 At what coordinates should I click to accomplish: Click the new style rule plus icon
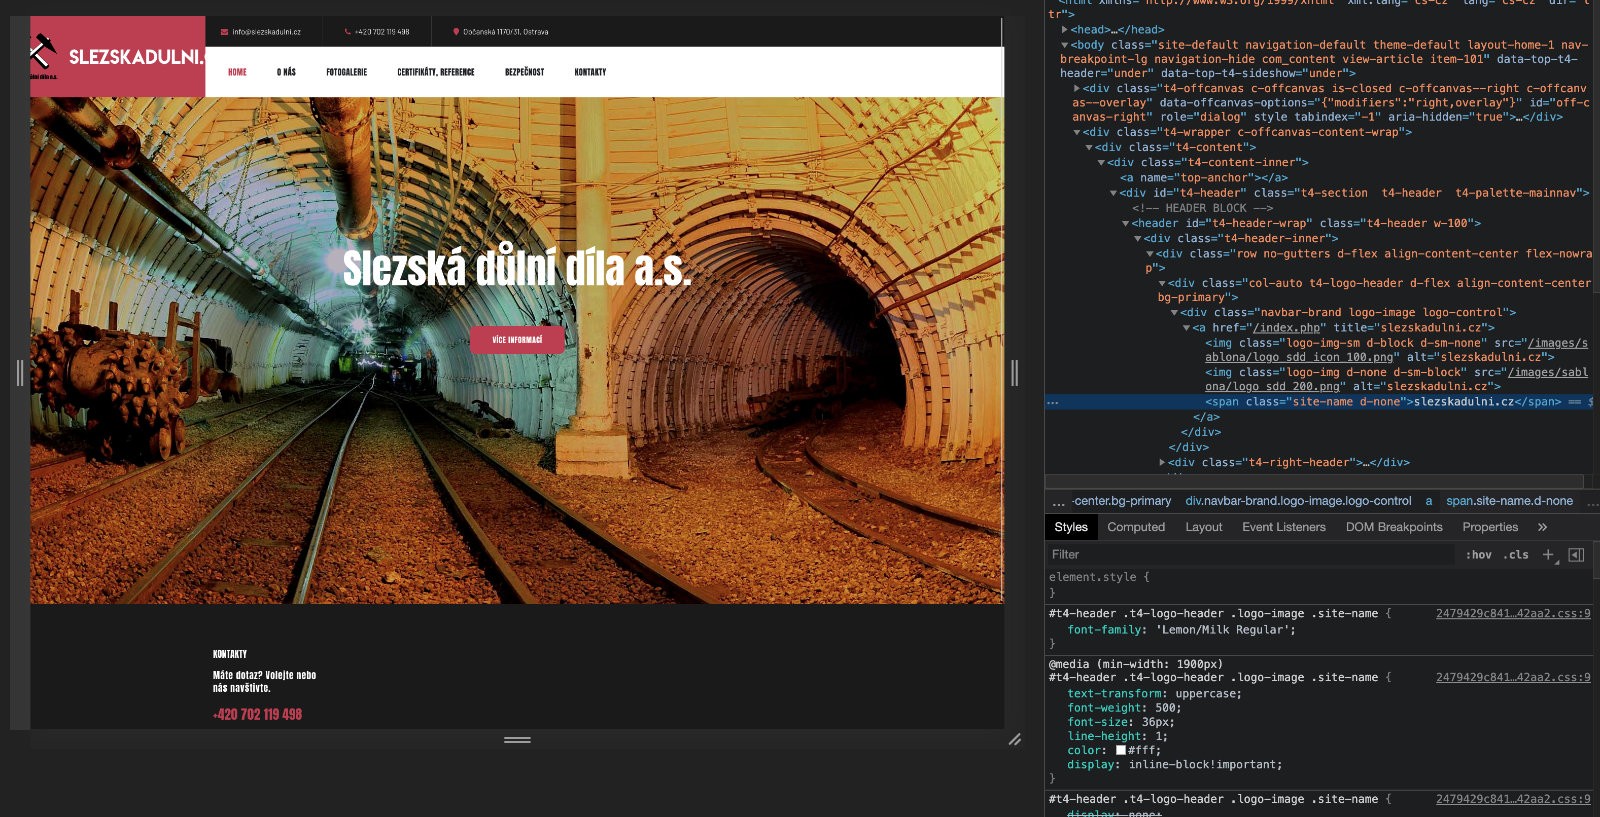(x=1548, y=555)
